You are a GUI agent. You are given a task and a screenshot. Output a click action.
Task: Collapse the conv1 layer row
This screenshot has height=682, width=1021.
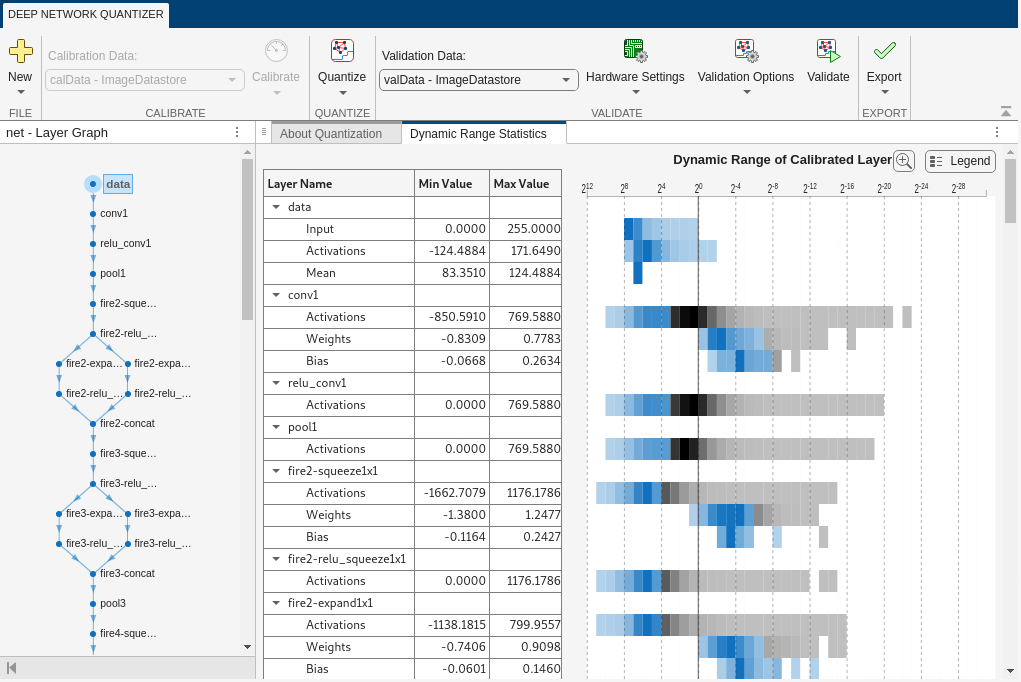click(277, 295)
